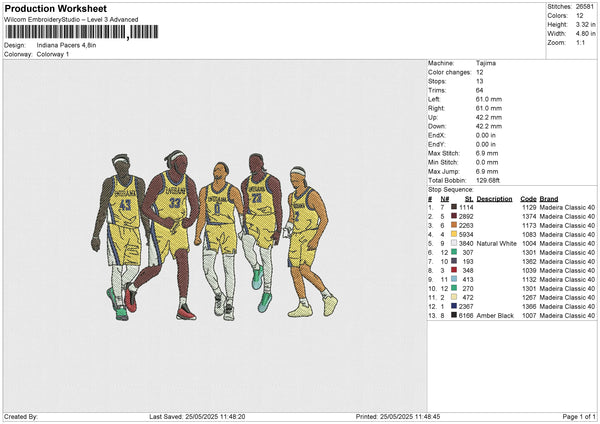
Task: Click the 'Code' column header
Action: [x=528, y=199]
